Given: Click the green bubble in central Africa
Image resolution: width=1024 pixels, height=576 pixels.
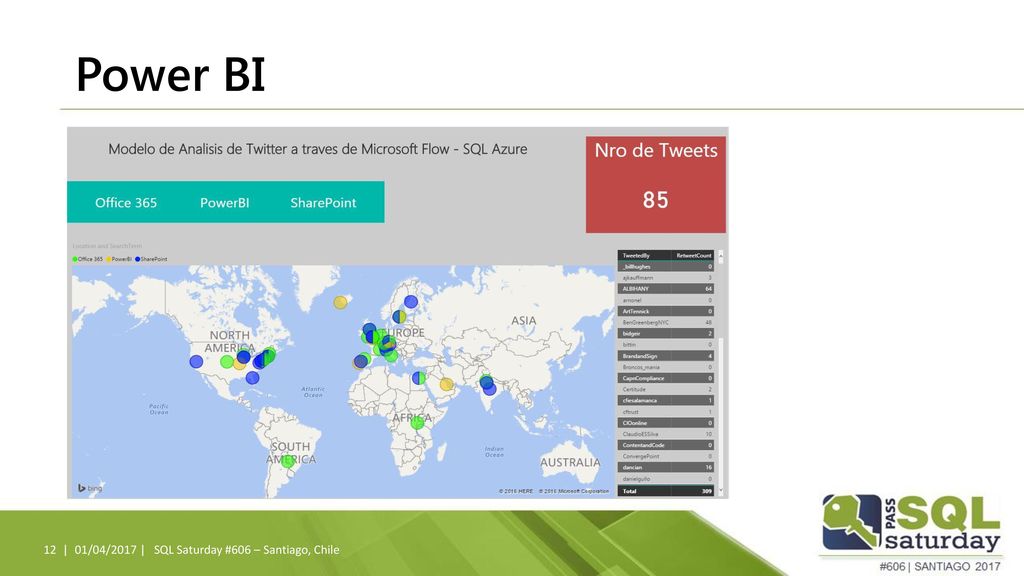Looking at the screenshot, I should tap(417, 423).
